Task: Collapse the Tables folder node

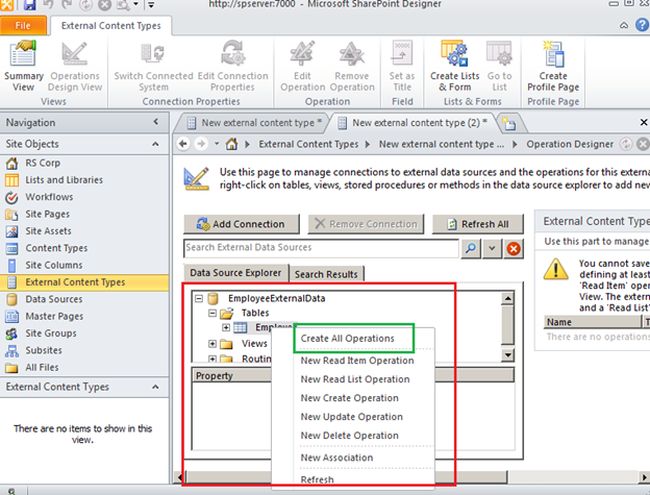Action: click(x=212, y=313)
